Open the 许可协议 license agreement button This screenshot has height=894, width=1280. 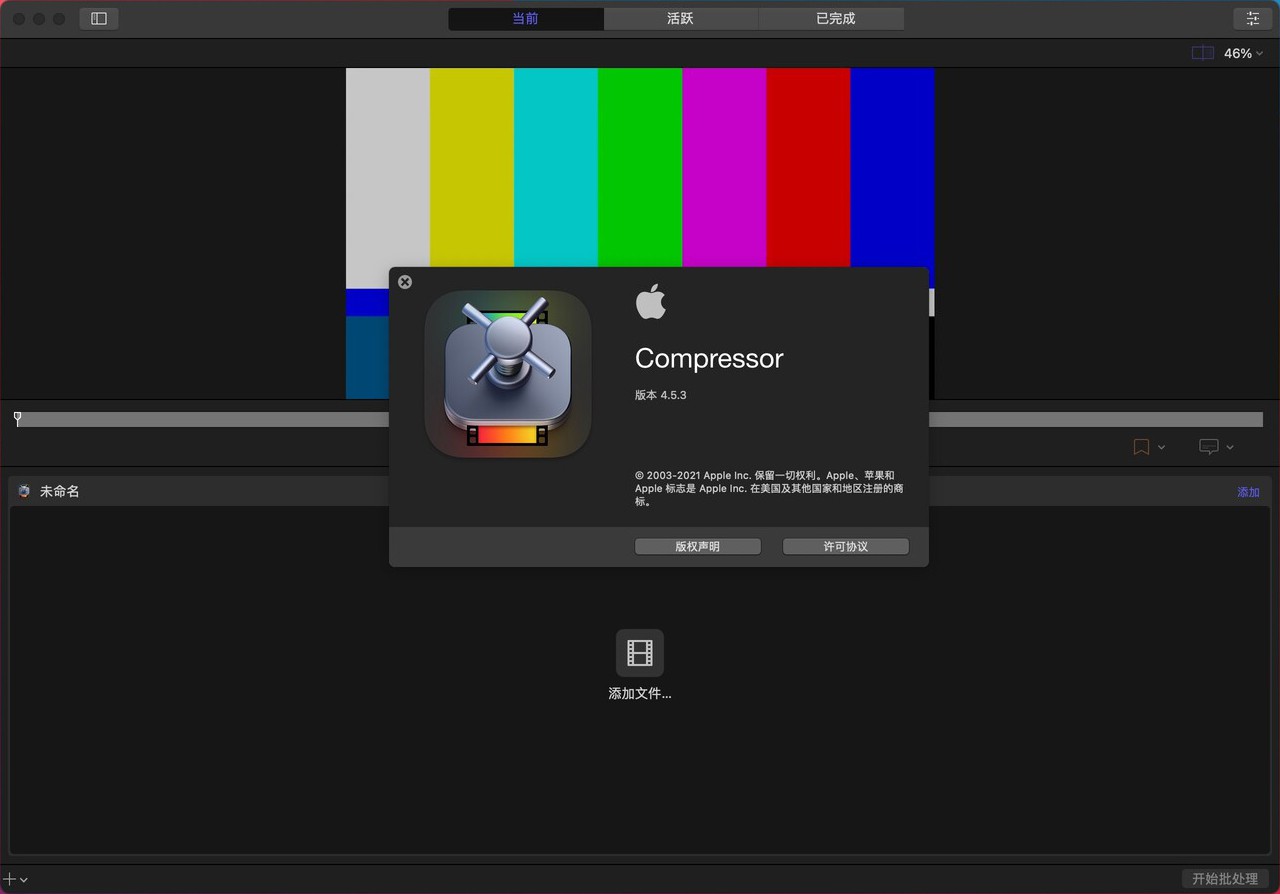[x=846, y=546]
